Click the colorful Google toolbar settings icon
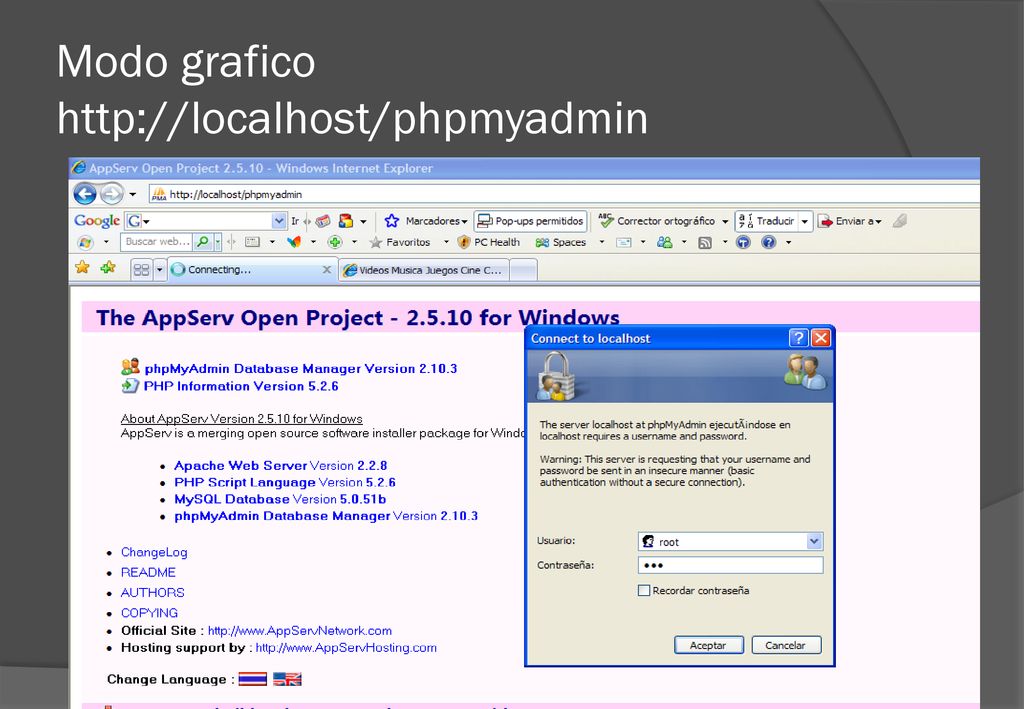Image resolution: width=1024 pixels, height=709 pixels. click(346, 221)
